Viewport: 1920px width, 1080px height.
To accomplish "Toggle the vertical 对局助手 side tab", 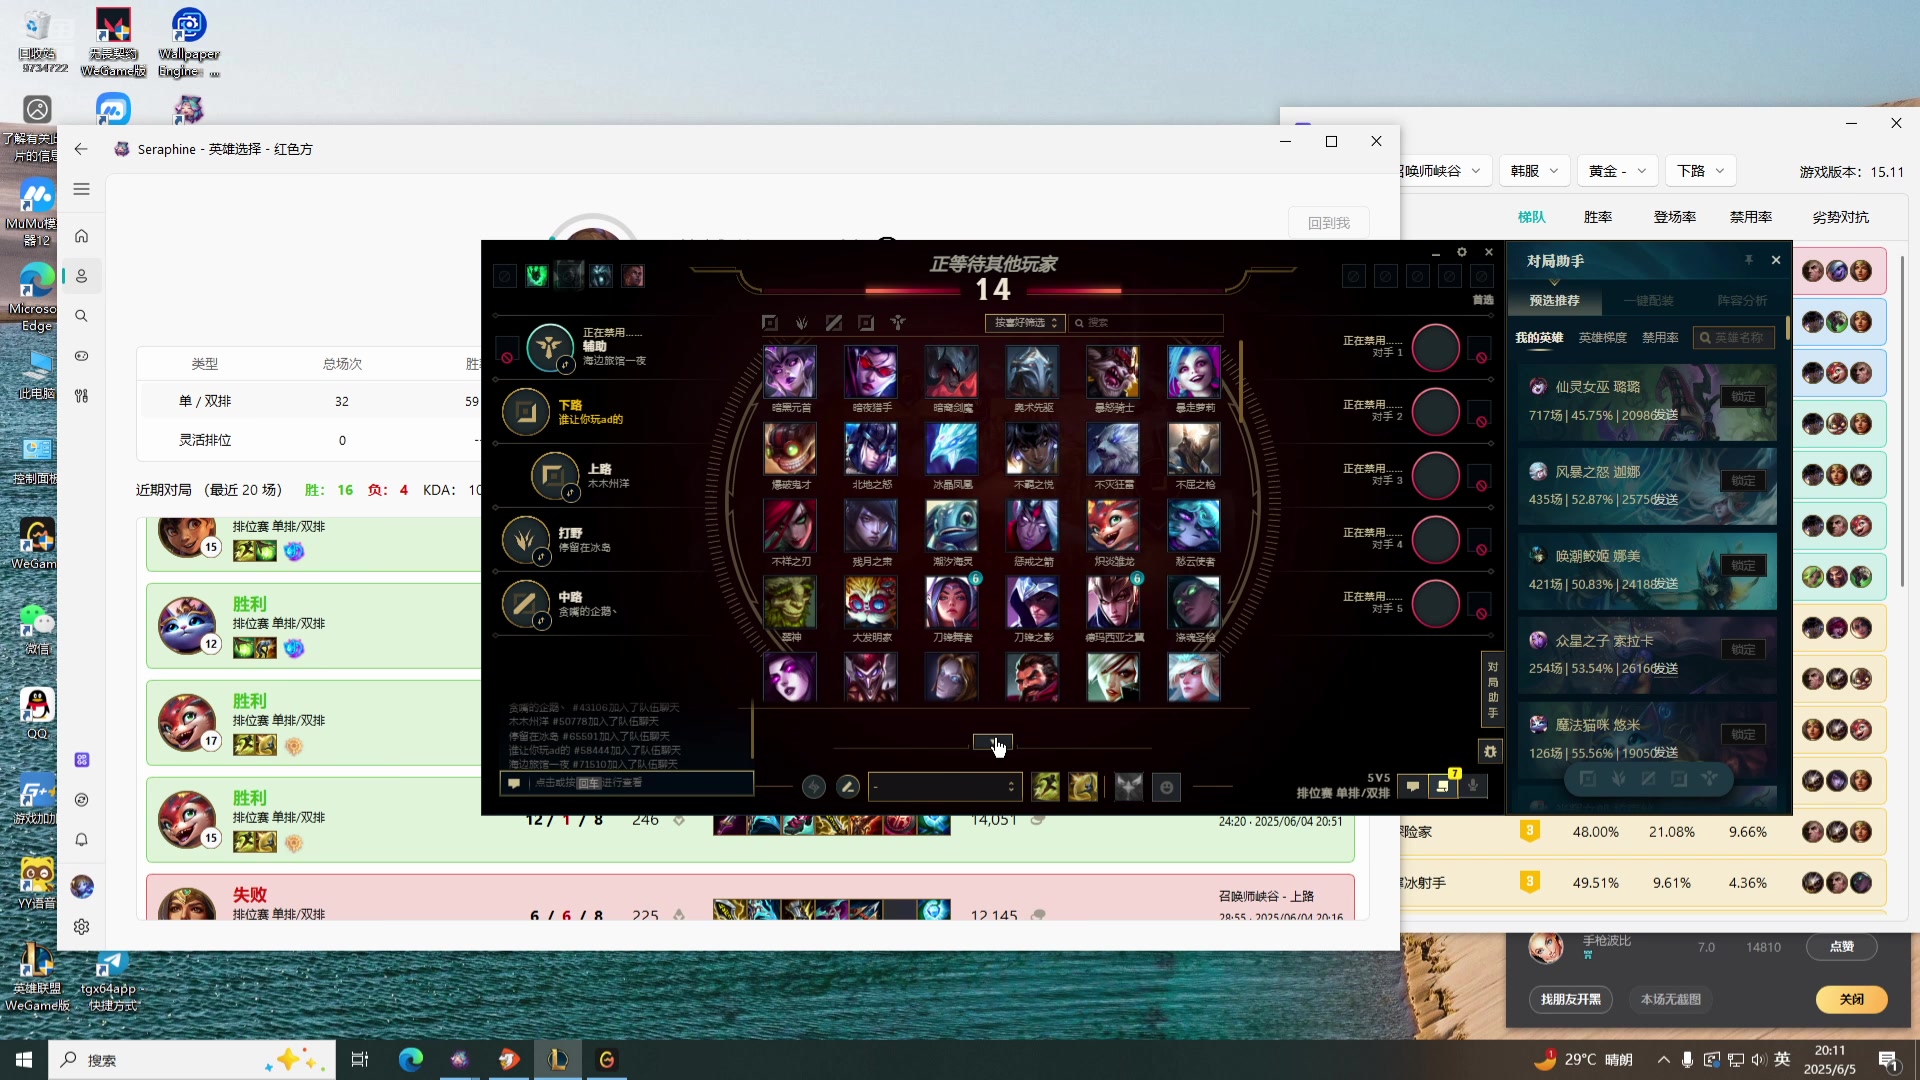I will coord(1491,690).
